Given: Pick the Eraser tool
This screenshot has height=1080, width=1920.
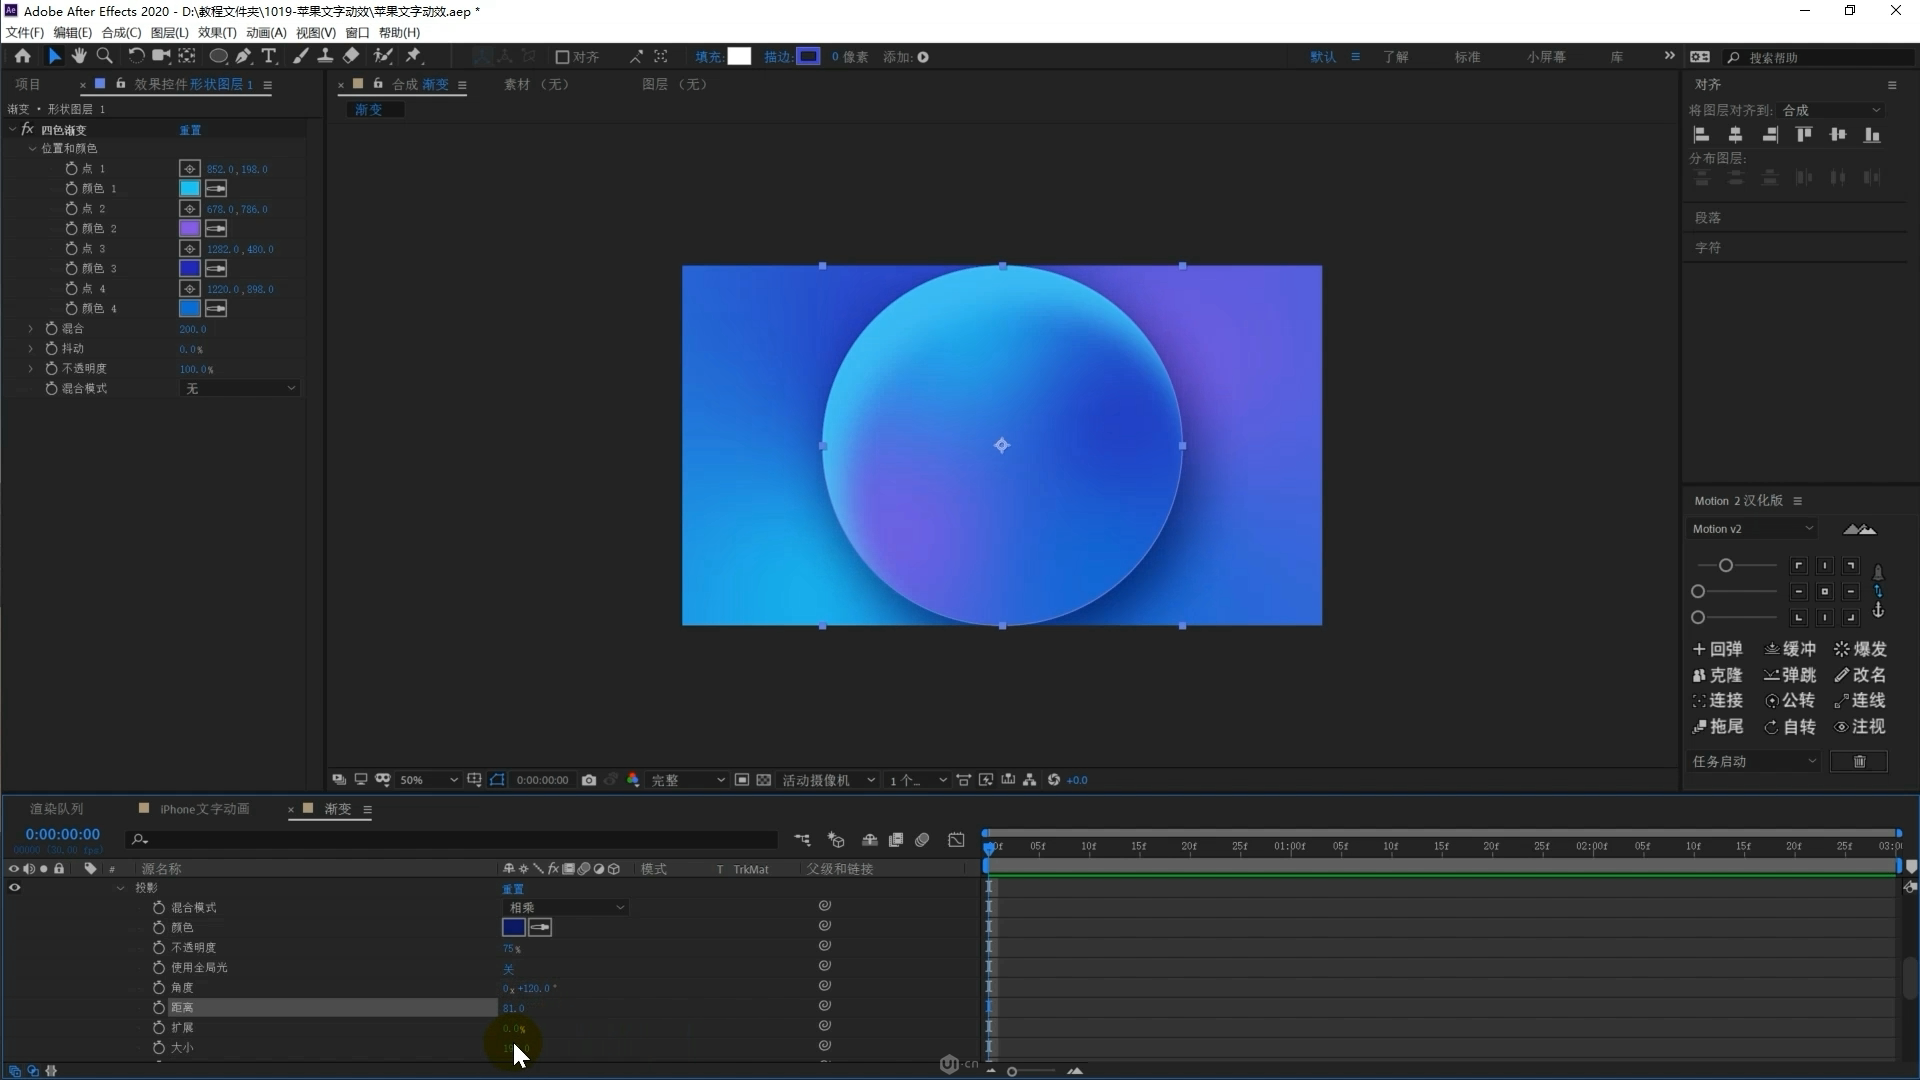Looking at the screenshot, I should 351,57.
